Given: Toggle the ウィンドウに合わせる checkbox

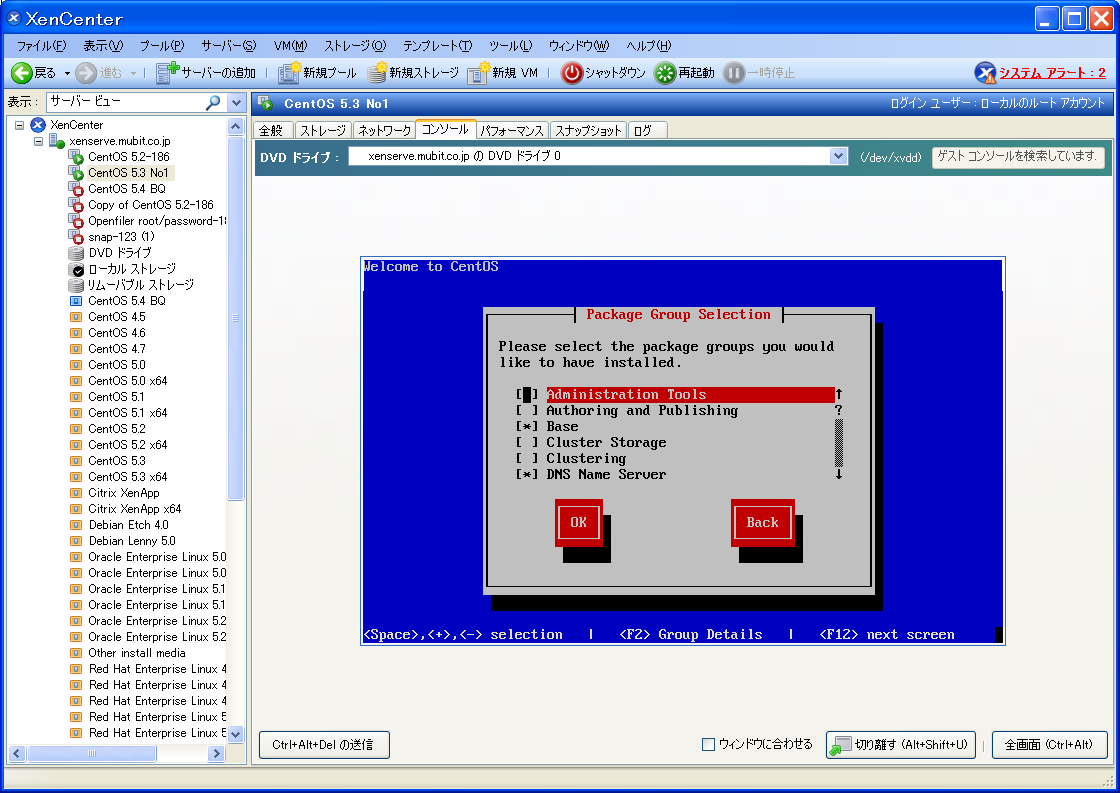Looking at the screenshot, I should tap(709, 744).
